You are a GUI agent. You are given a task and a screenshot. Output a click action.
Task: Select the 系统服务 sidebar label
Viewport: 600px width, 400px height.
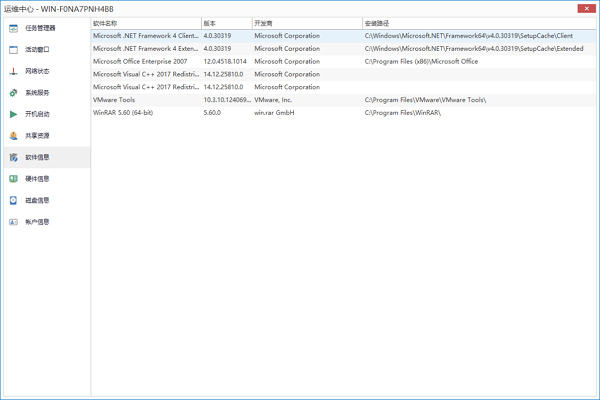pyautogui.click(x=37, y=93)
